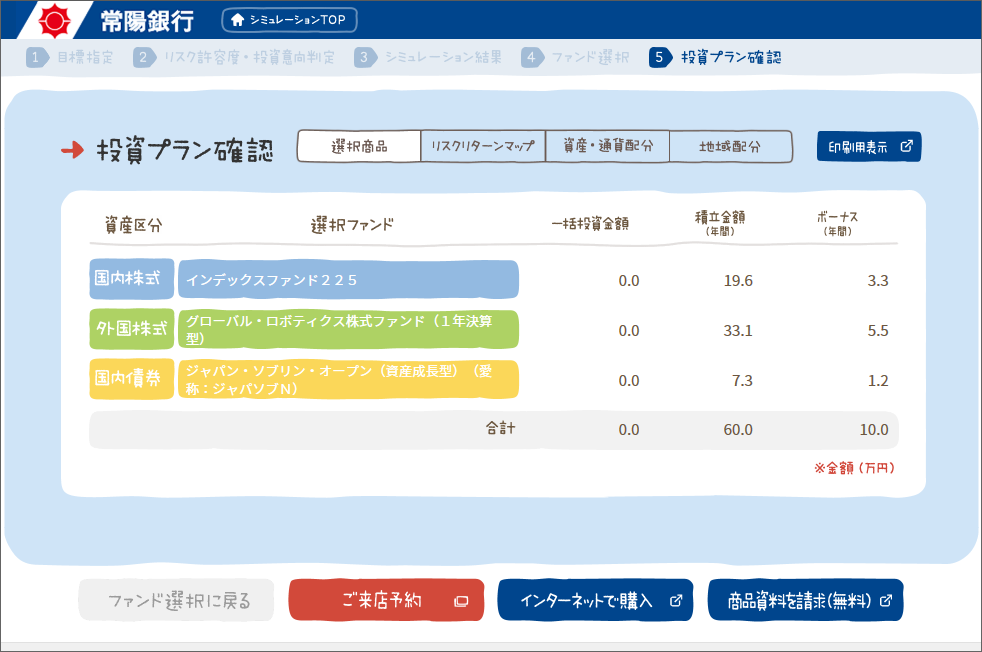Screen dimensions: 982x652
Task: Go to step 目標指定
Action: 85,58
